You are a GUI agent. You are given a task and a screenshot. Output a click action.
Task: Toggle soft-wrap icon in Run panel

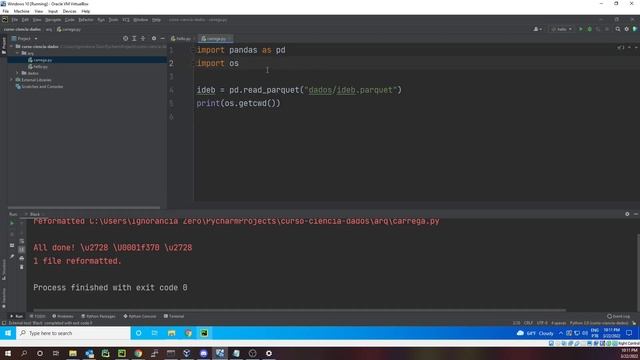[x=22, y=241]
